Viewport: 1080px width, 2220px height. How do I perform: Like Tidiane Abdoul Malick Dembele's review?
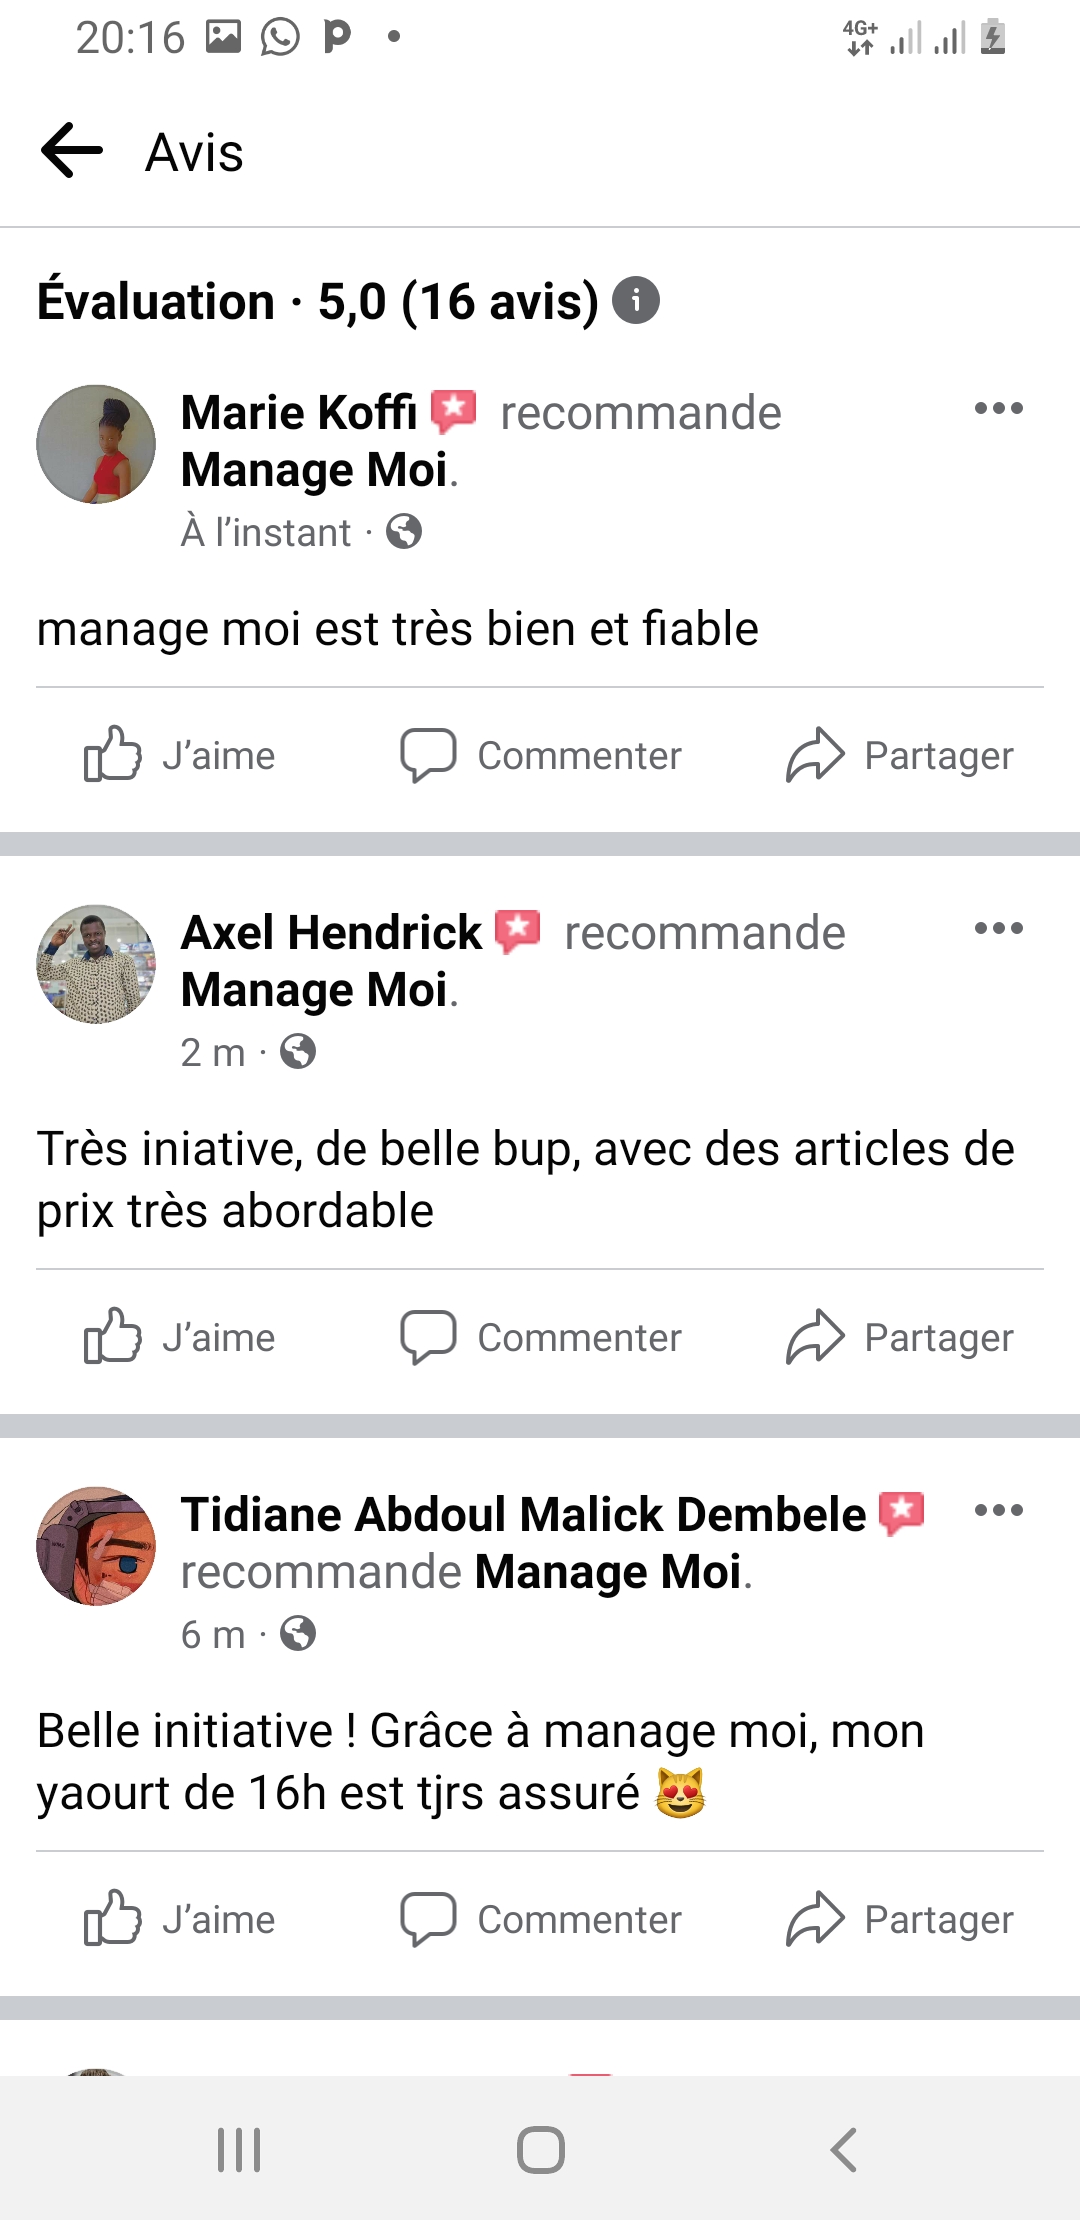tap(180, 1919)
